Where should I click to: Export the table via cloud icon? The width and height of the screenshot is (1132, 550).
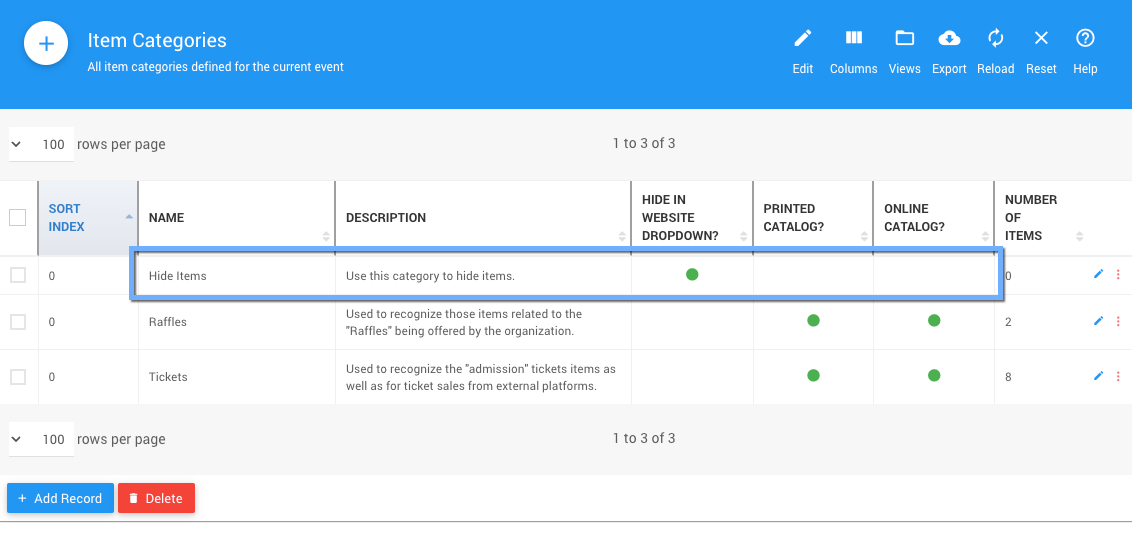click(949, 50)
